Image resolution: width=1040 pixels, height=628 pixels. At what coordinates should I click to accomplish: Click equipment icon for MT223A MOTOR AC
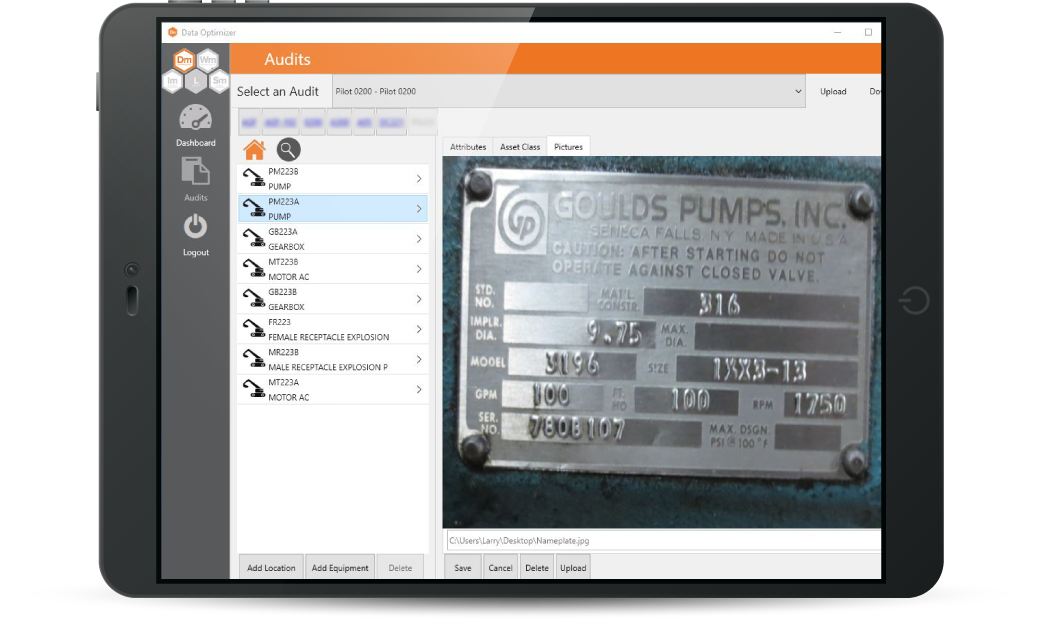[253, 389]
